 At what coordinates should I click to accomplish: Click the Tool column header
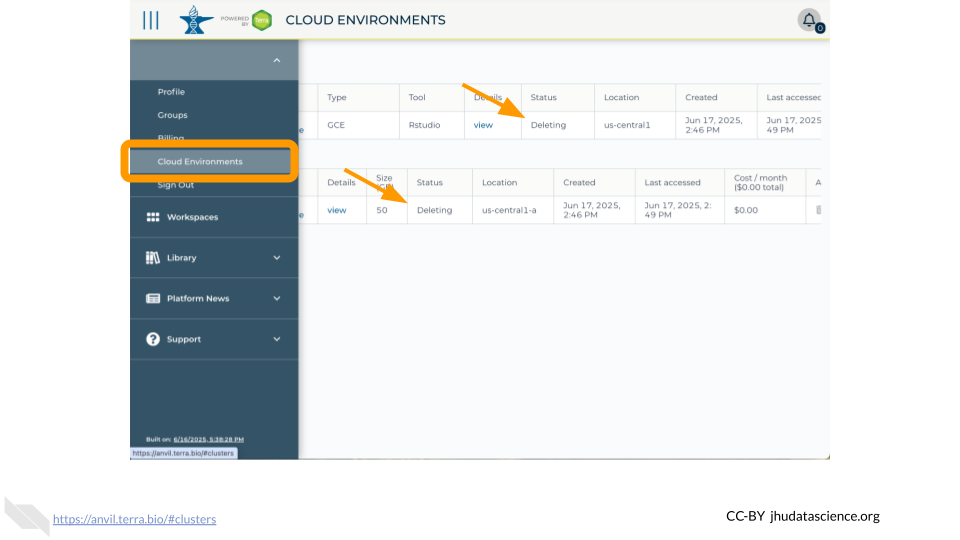(x=417, y=97)
